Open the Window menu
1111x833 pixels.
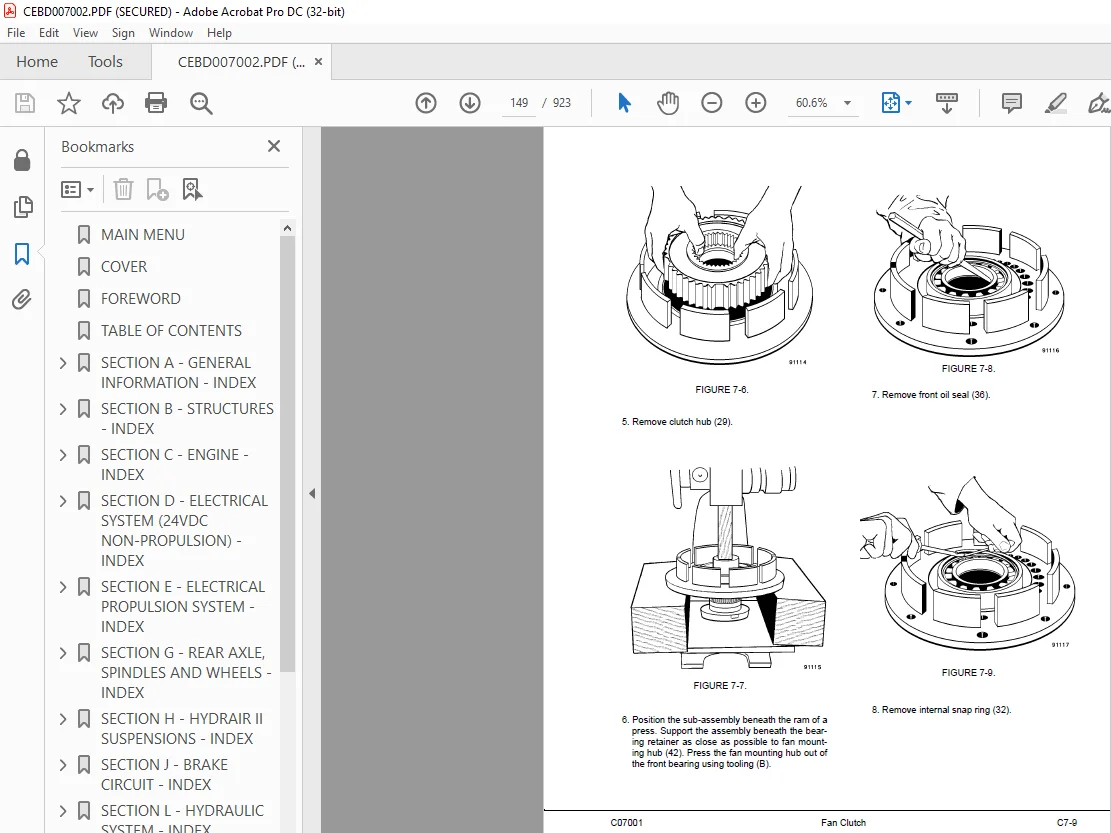(171, 33)
